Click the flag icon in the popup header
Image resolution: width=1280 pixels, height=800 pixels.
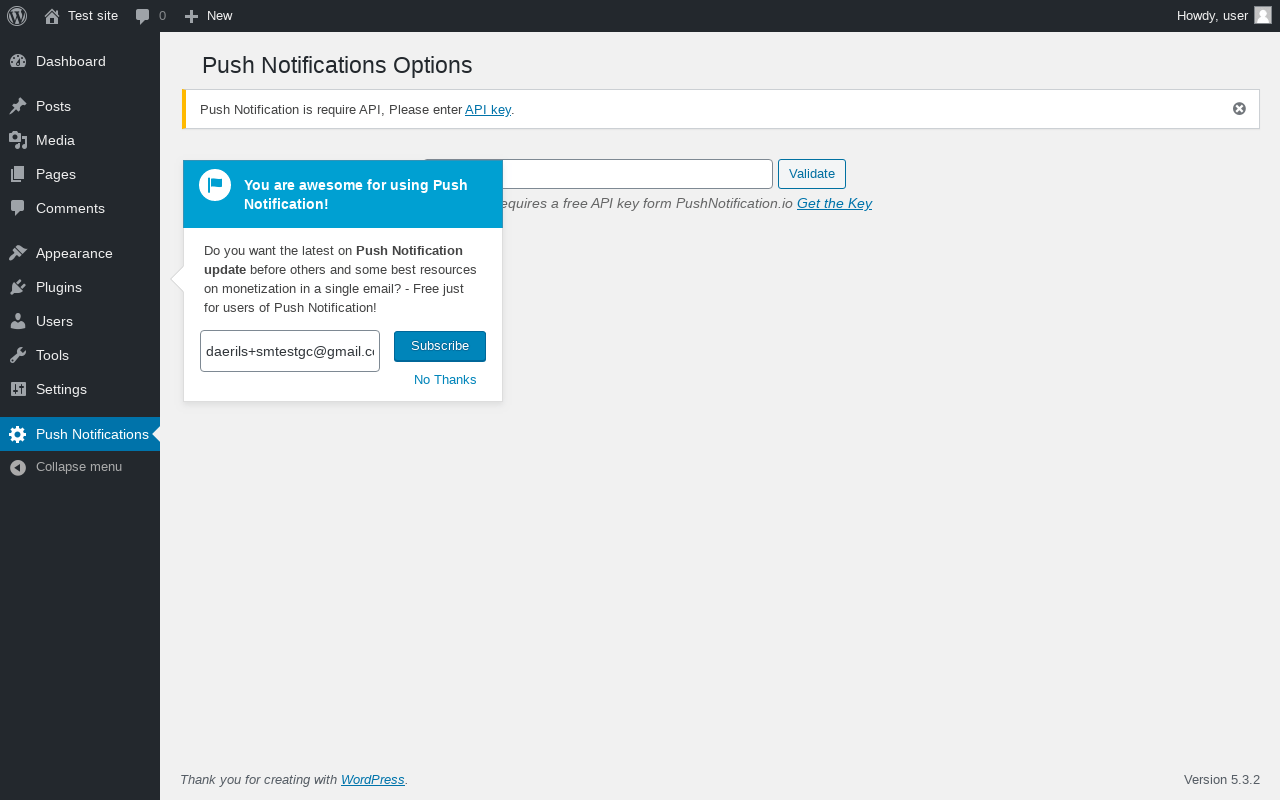pyautogui.click(x=215, y=185)
